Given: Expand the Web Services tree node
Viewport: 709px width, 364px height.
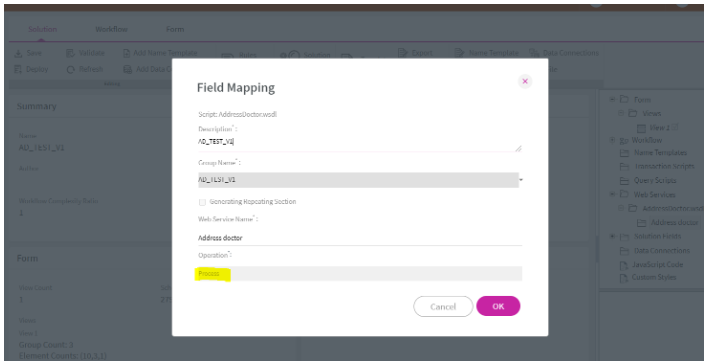Looking at the screenshot, I should tap(612, 194).
